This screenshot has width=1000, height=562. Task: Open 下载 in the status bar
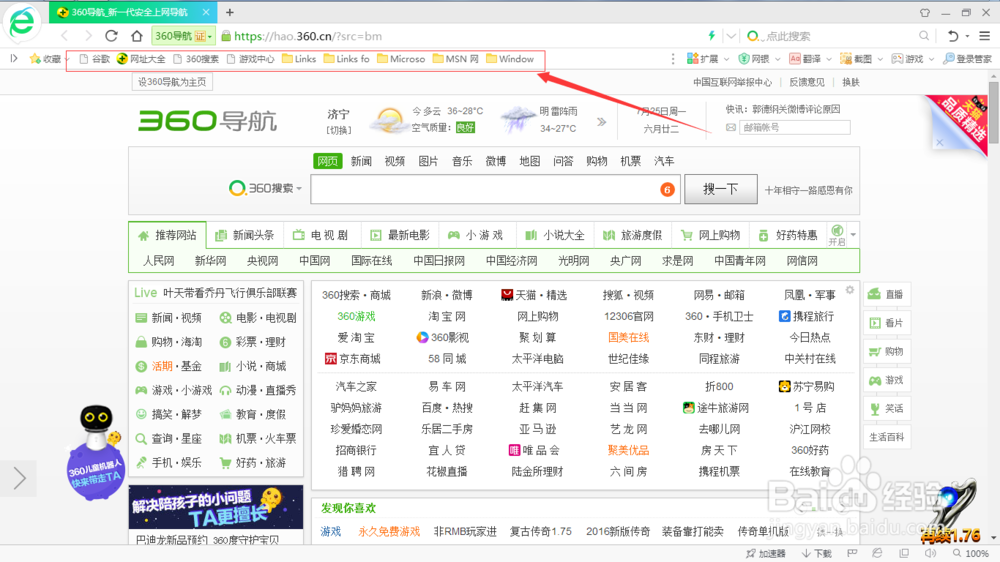pyautogui.click(x=817, y=553)
